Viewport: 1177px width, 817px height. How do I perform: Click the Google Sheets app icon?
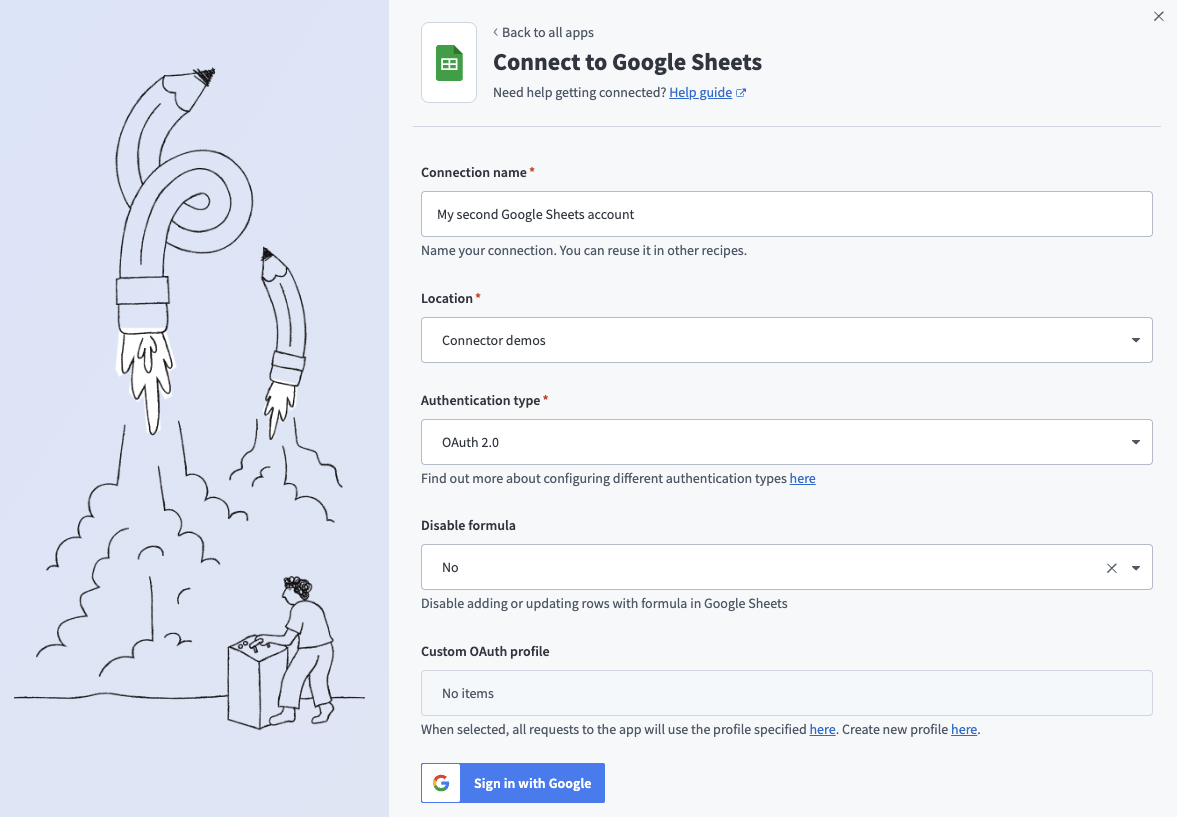[448, 62]
